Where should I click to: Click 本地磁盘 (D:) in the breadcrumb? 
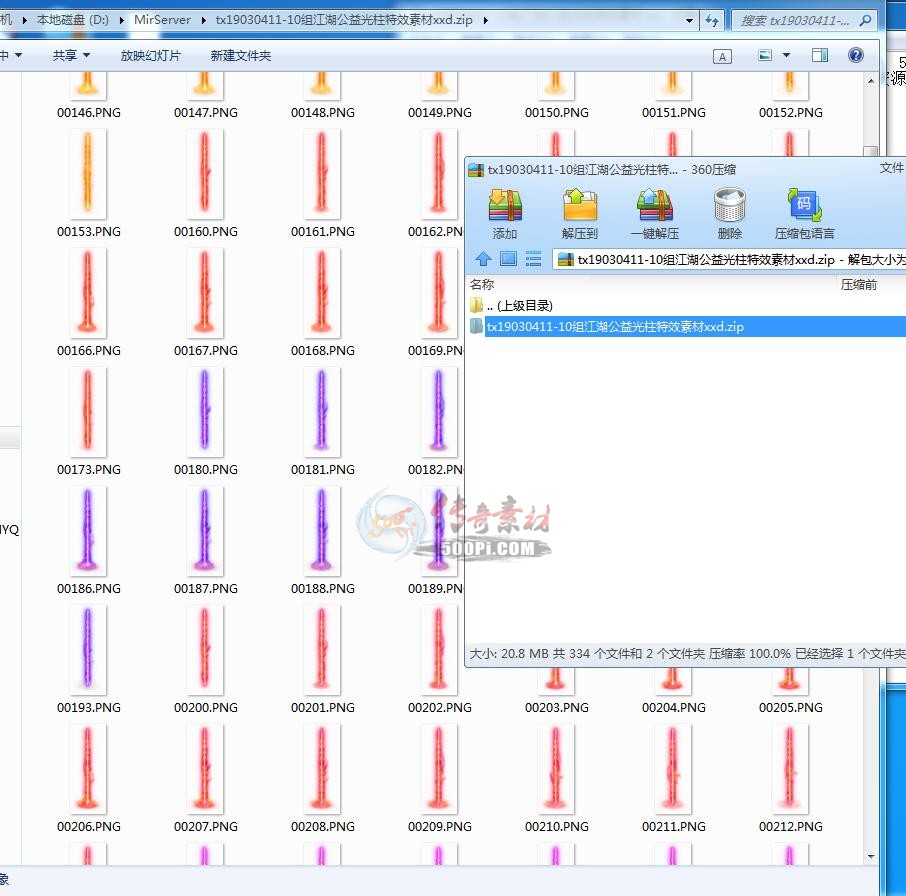point(73,20)
